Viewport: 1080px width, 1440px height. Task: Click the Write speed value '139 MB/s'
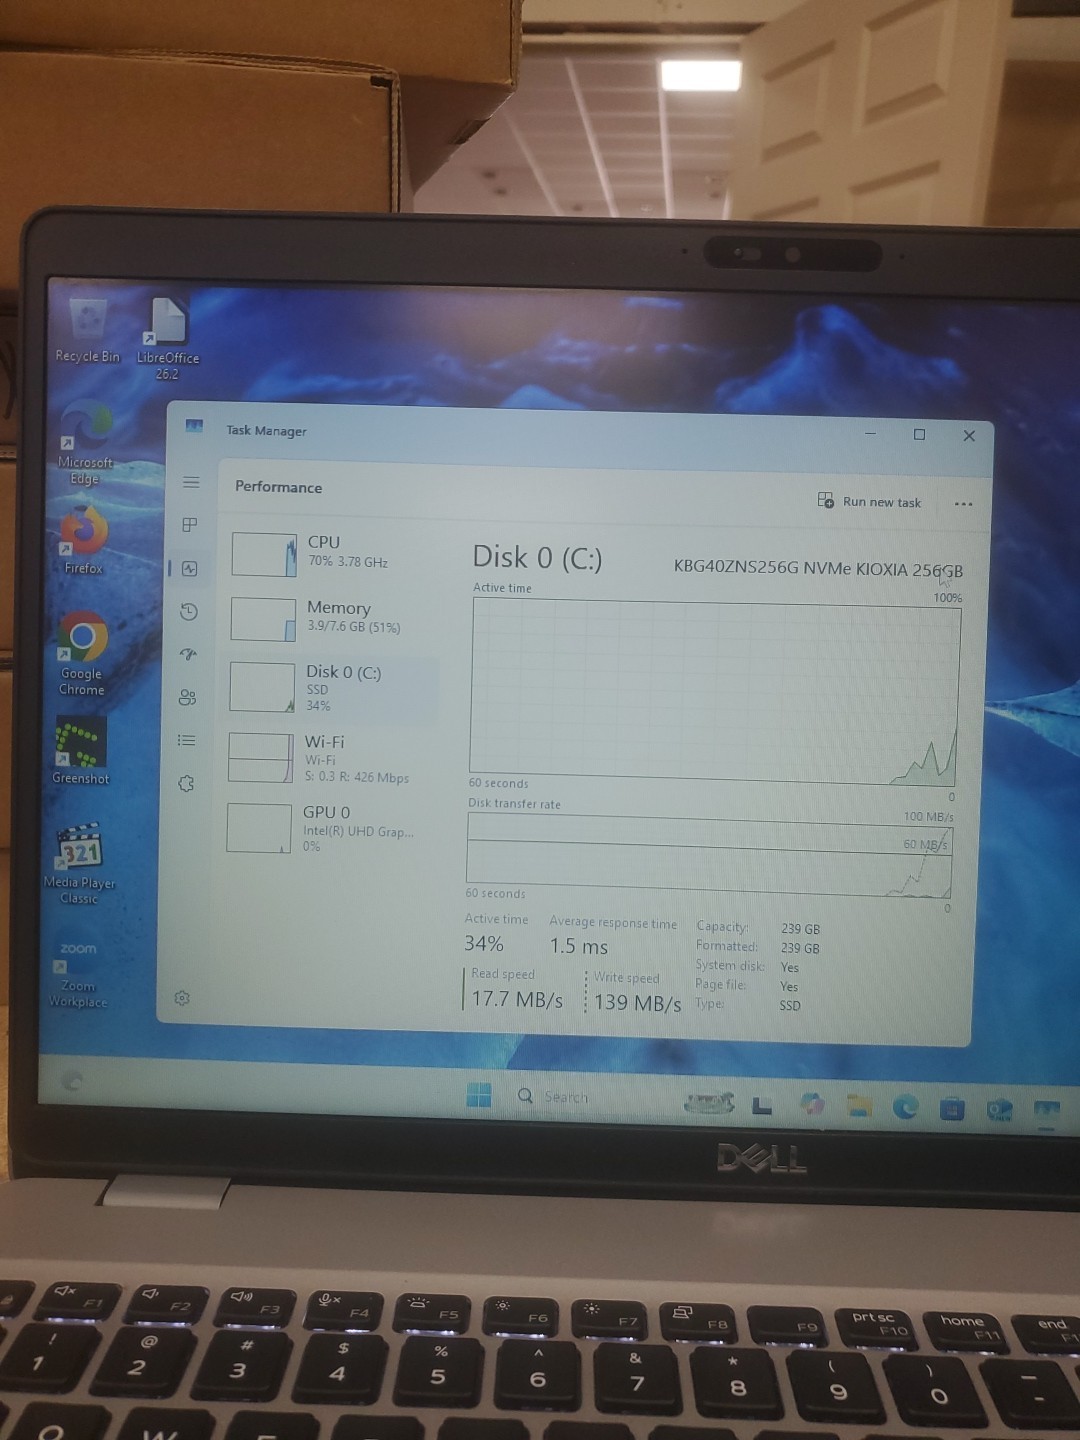click(x=638, y=1002)
